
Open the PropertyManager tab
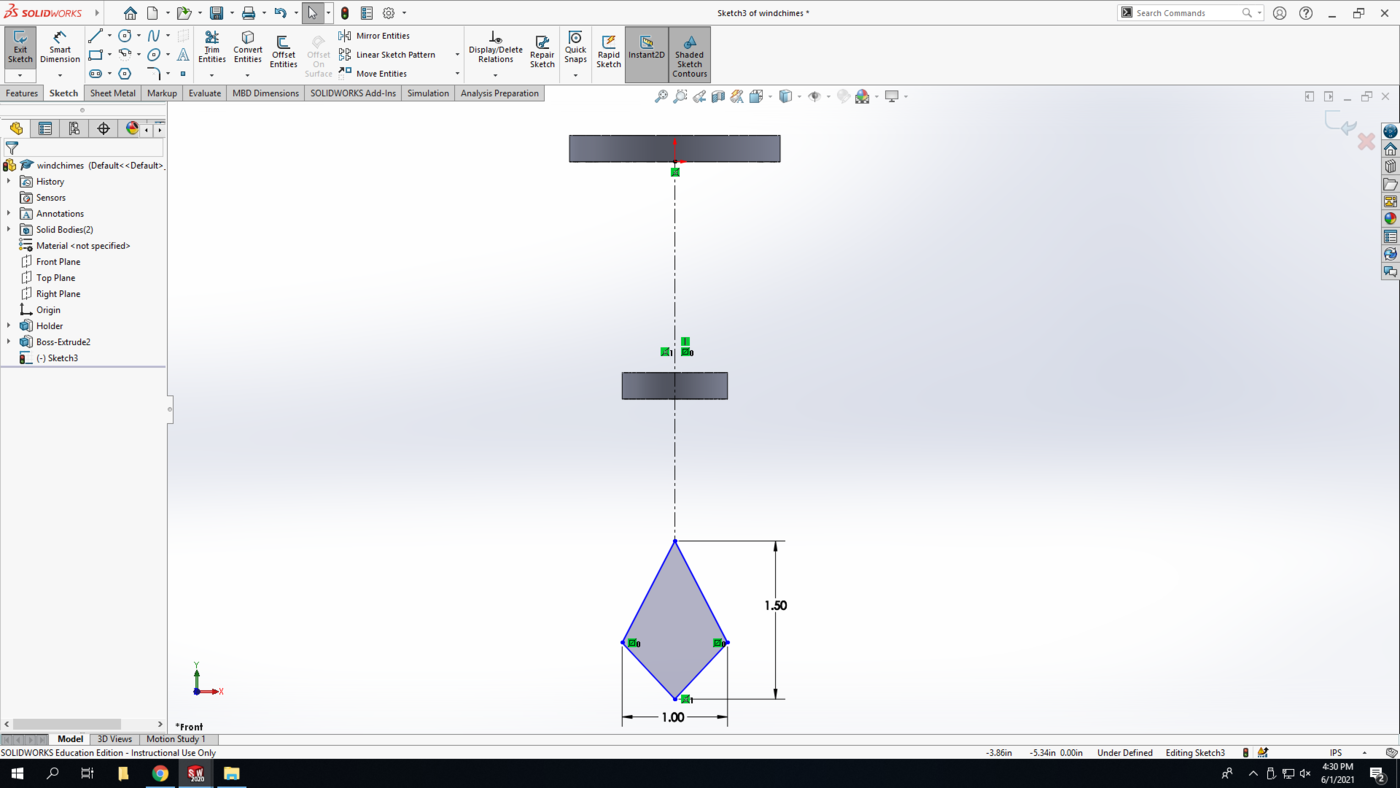pos(45,128)
